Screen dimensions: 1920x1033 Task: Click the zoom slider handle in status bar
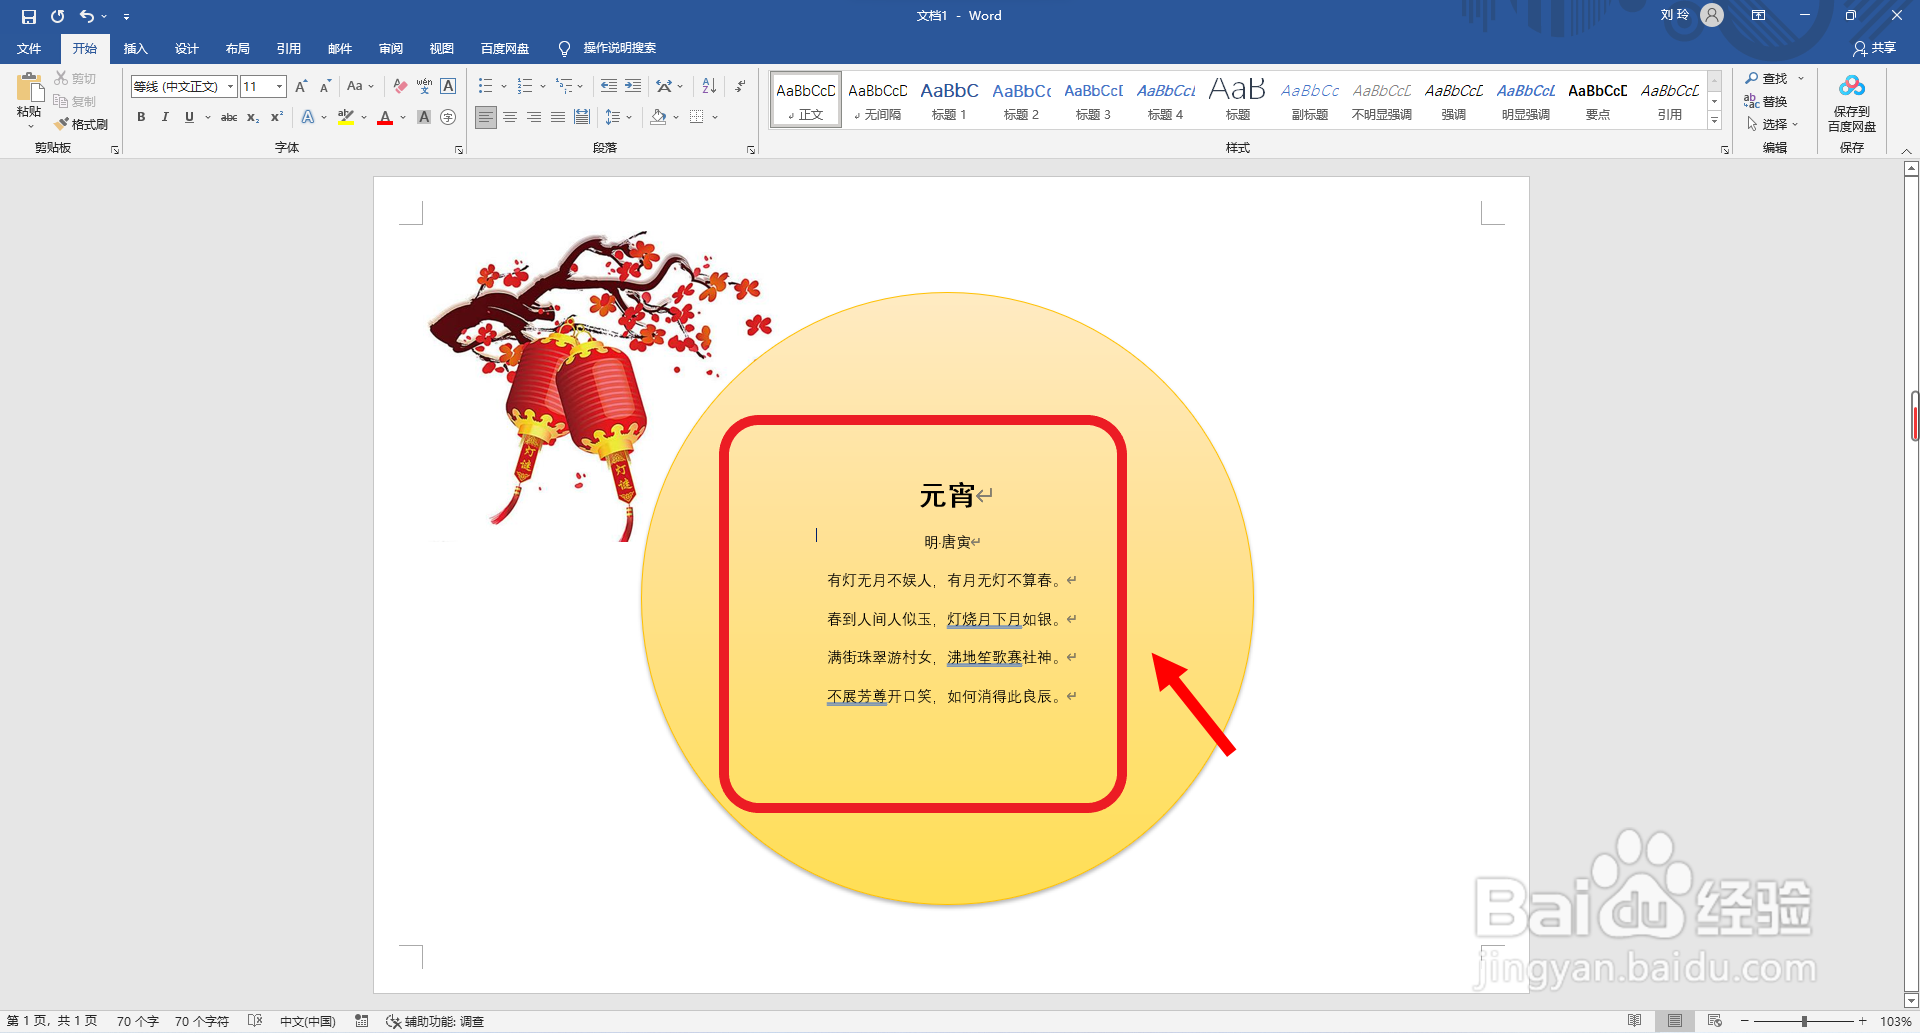coord(1804,1021)
